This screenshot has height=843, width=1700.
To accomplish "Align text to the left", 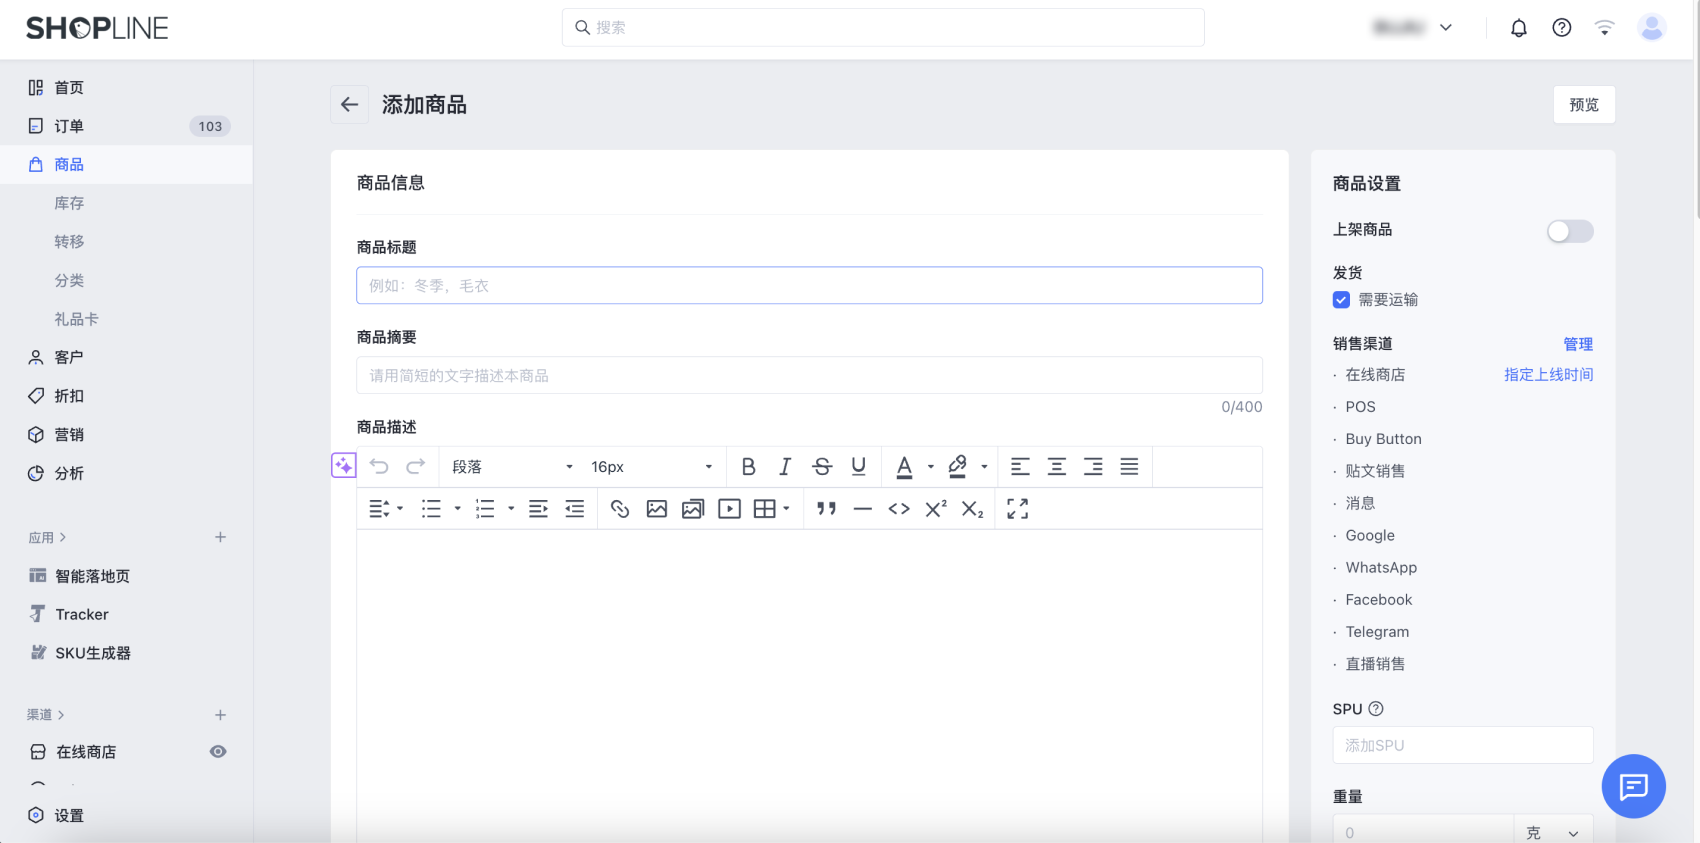I will pos(1020,466).
